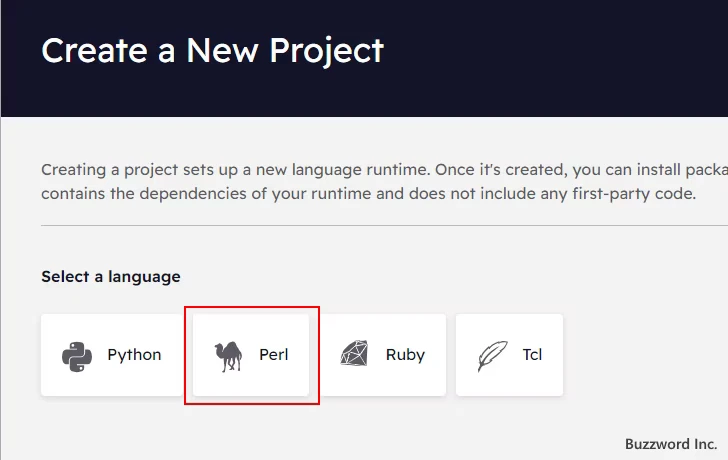Viewport: 728px width, 460px height.
Task: Pick the Tcl feather icon
Action: click(493, 356)
